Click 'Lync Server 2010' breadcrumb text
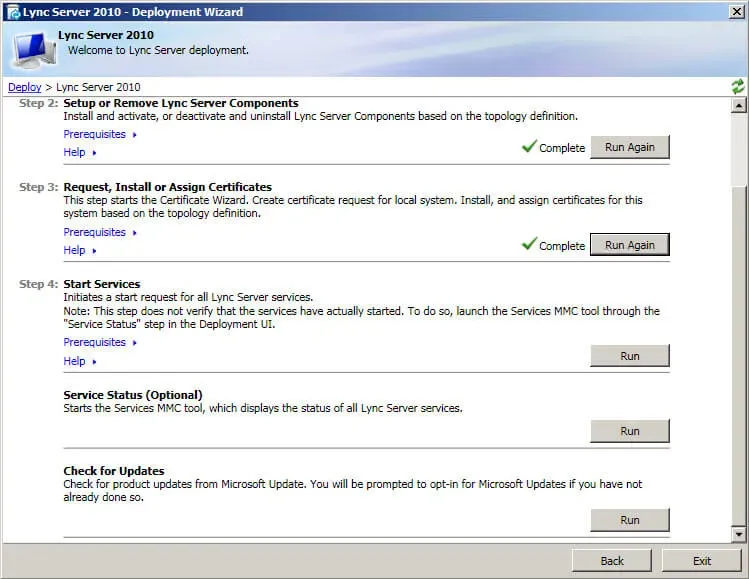749x579 pixels. 98,87
